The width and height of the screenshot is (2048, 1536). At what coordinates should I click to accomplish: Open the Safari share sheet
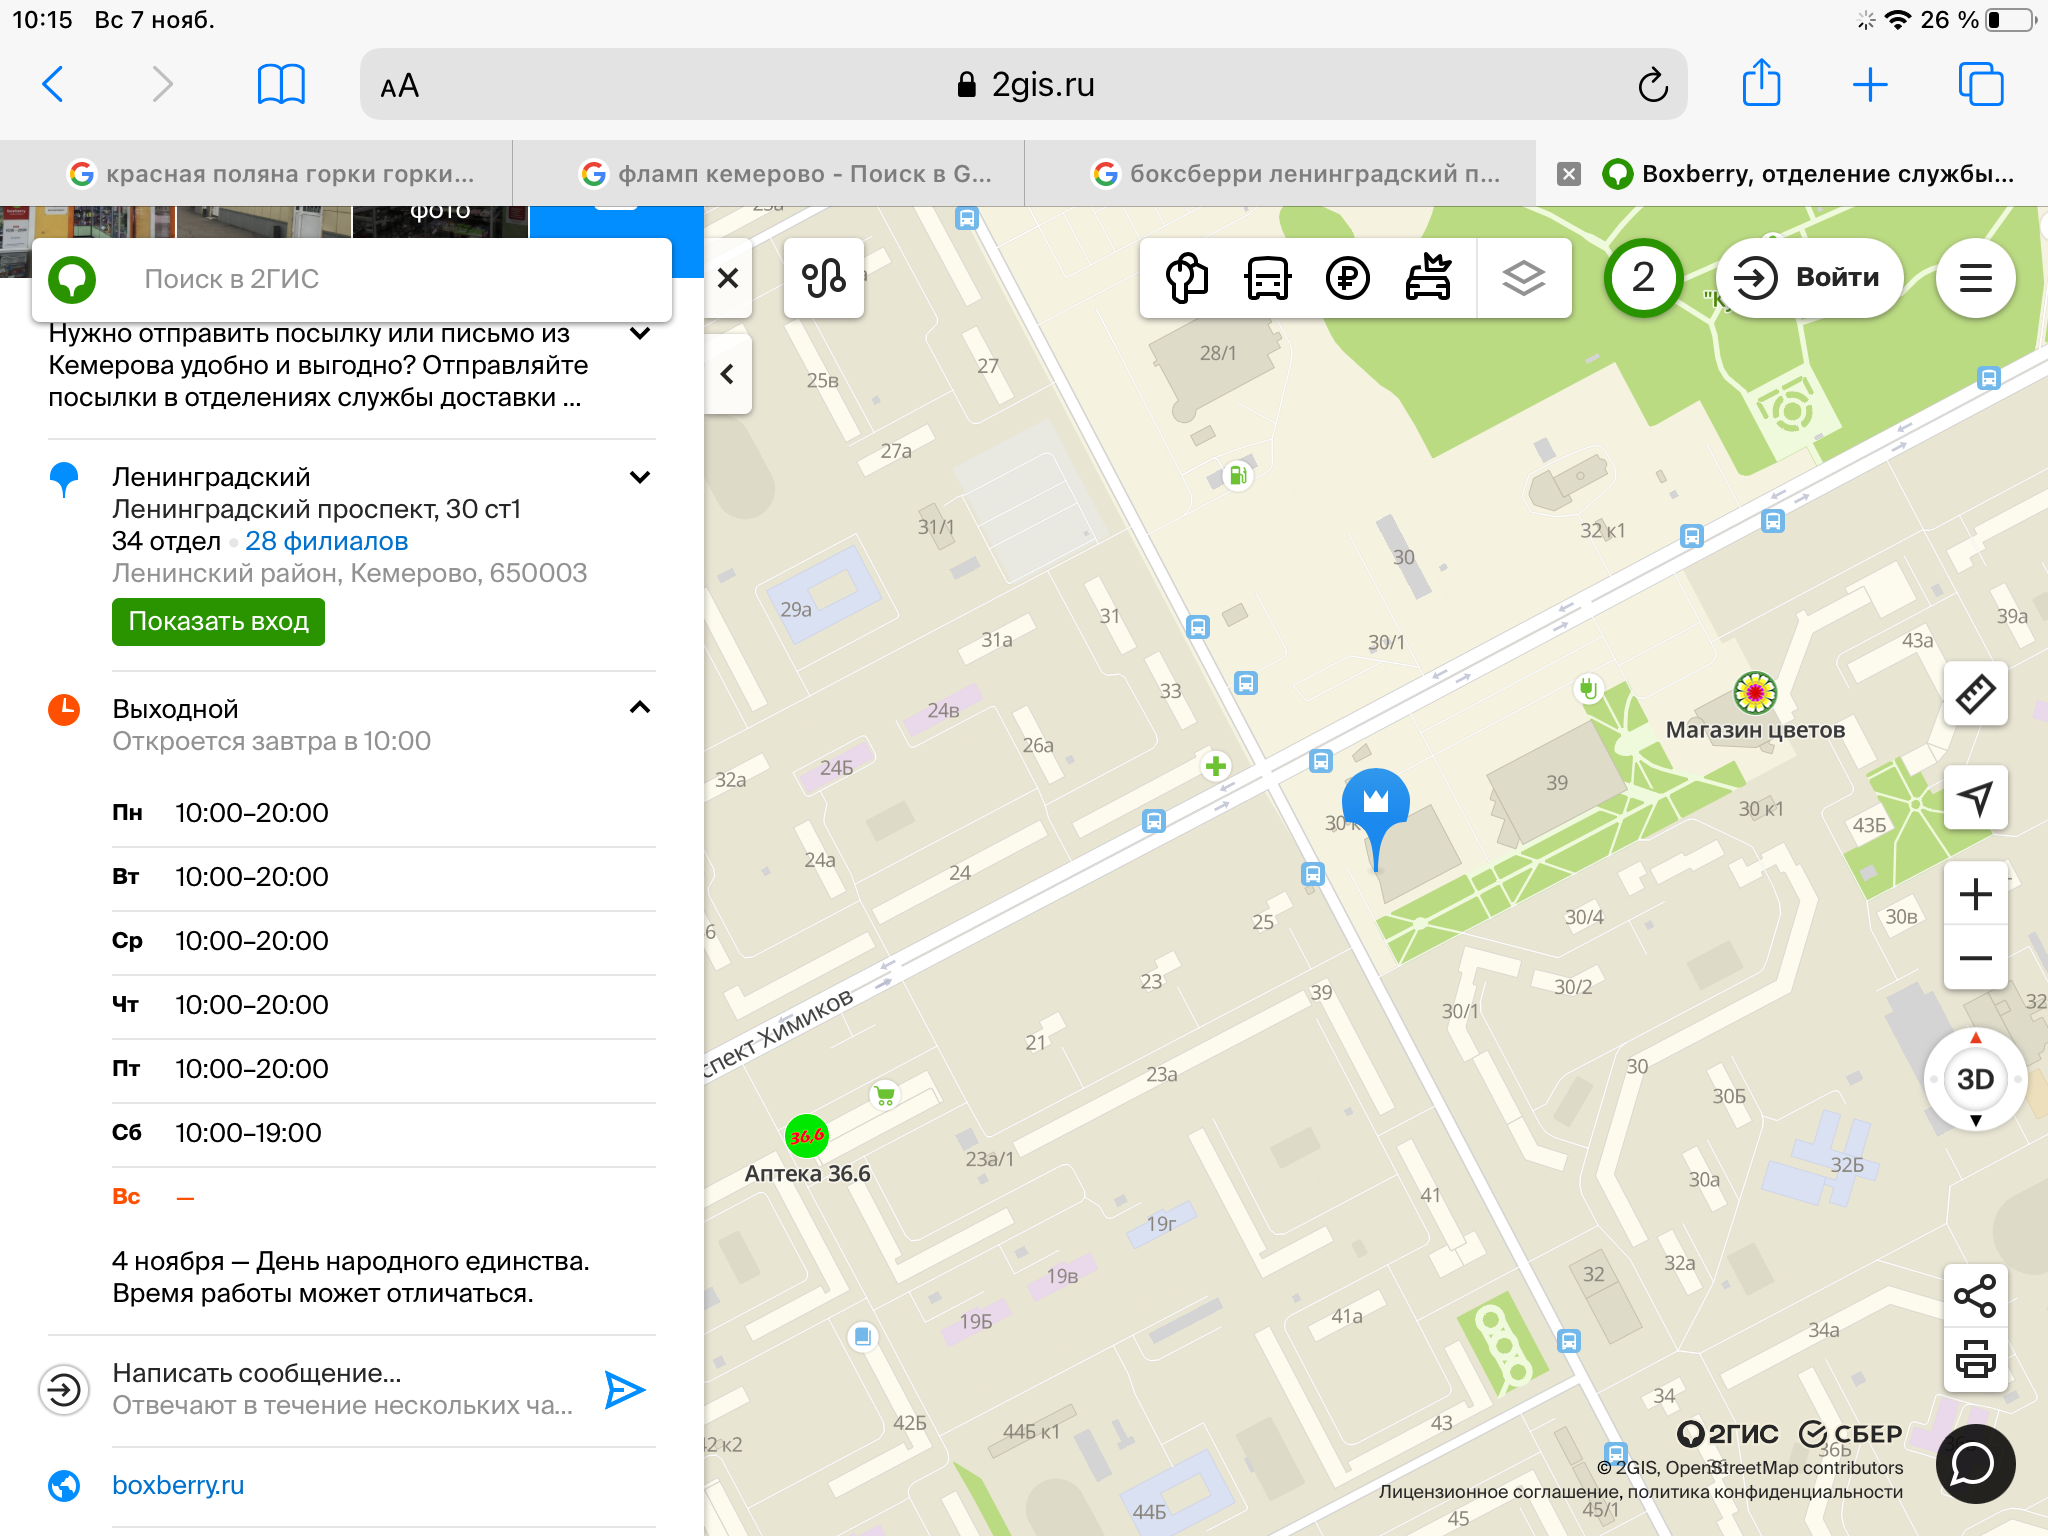point(1761,82)
